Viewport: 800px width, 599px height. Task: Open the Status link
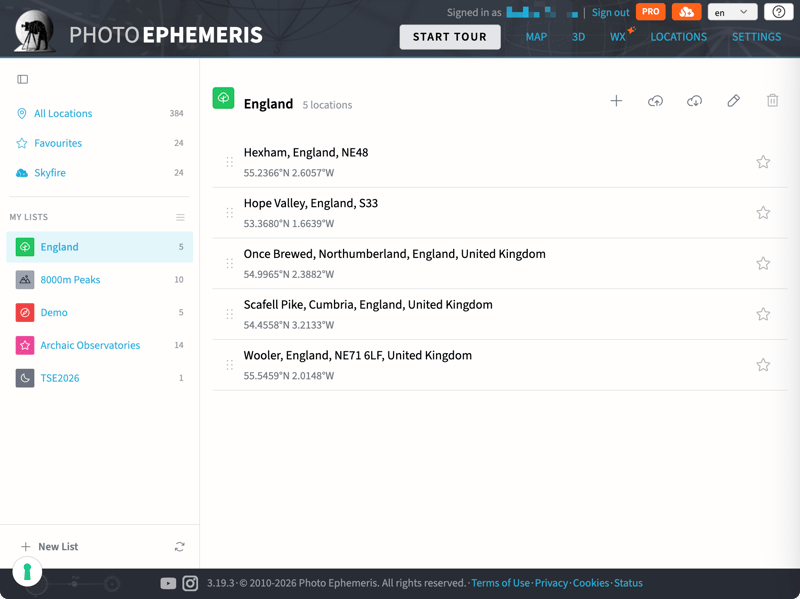point(628,583)
